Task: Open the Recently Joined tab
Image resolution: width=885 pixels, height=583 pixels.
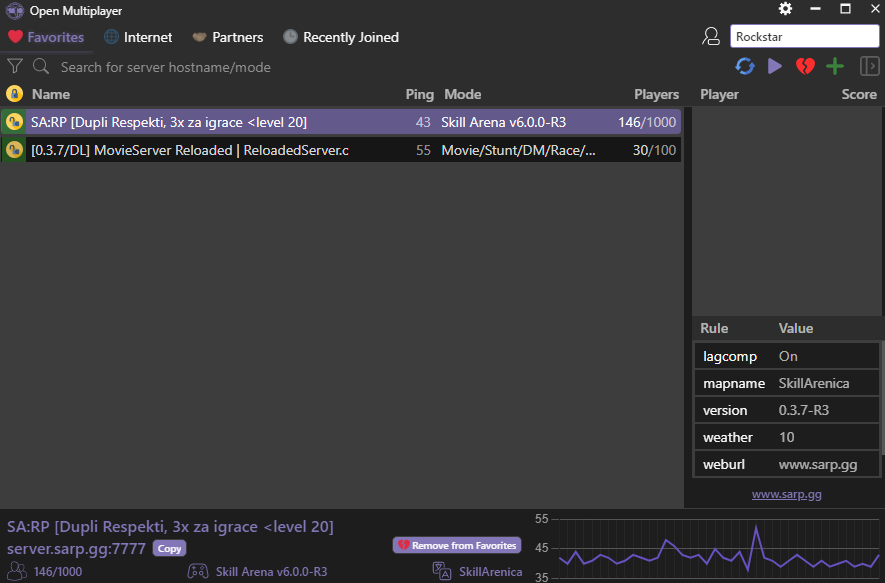Action: tap(341, 37)
